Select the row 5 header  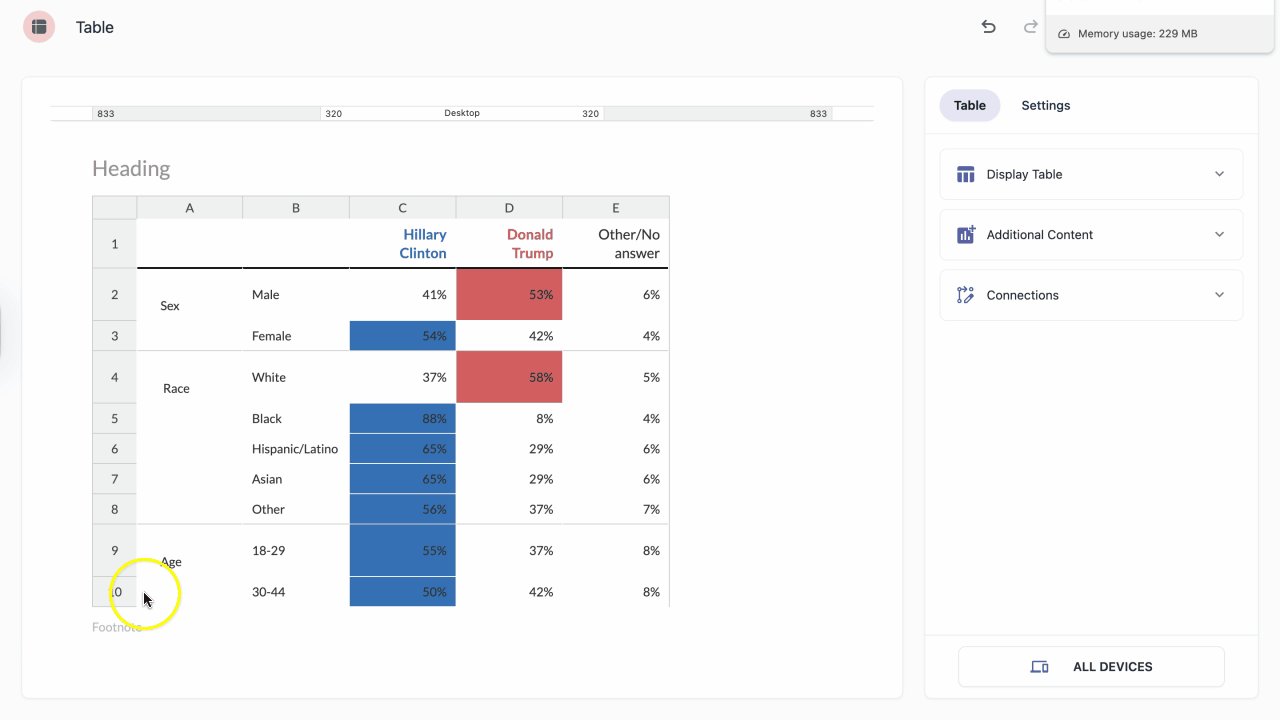click(x=114, y=419)
